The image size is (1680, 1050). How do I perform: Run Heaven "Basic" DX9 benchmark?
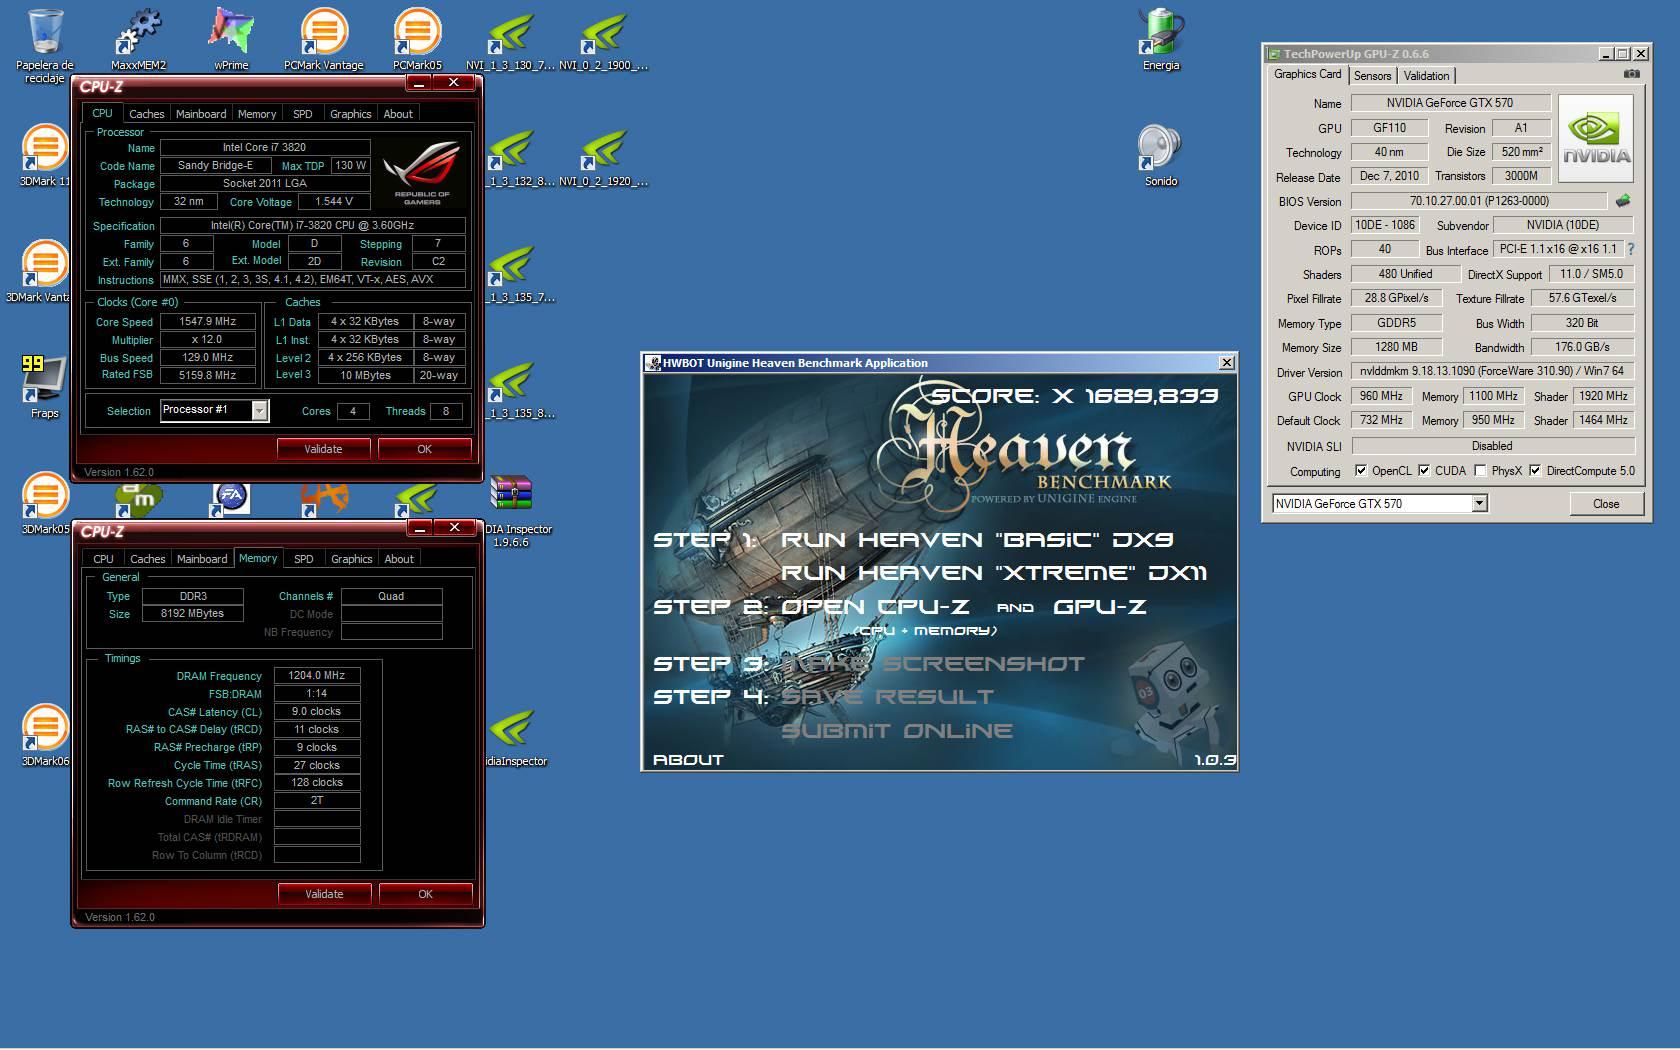[976, 540]
